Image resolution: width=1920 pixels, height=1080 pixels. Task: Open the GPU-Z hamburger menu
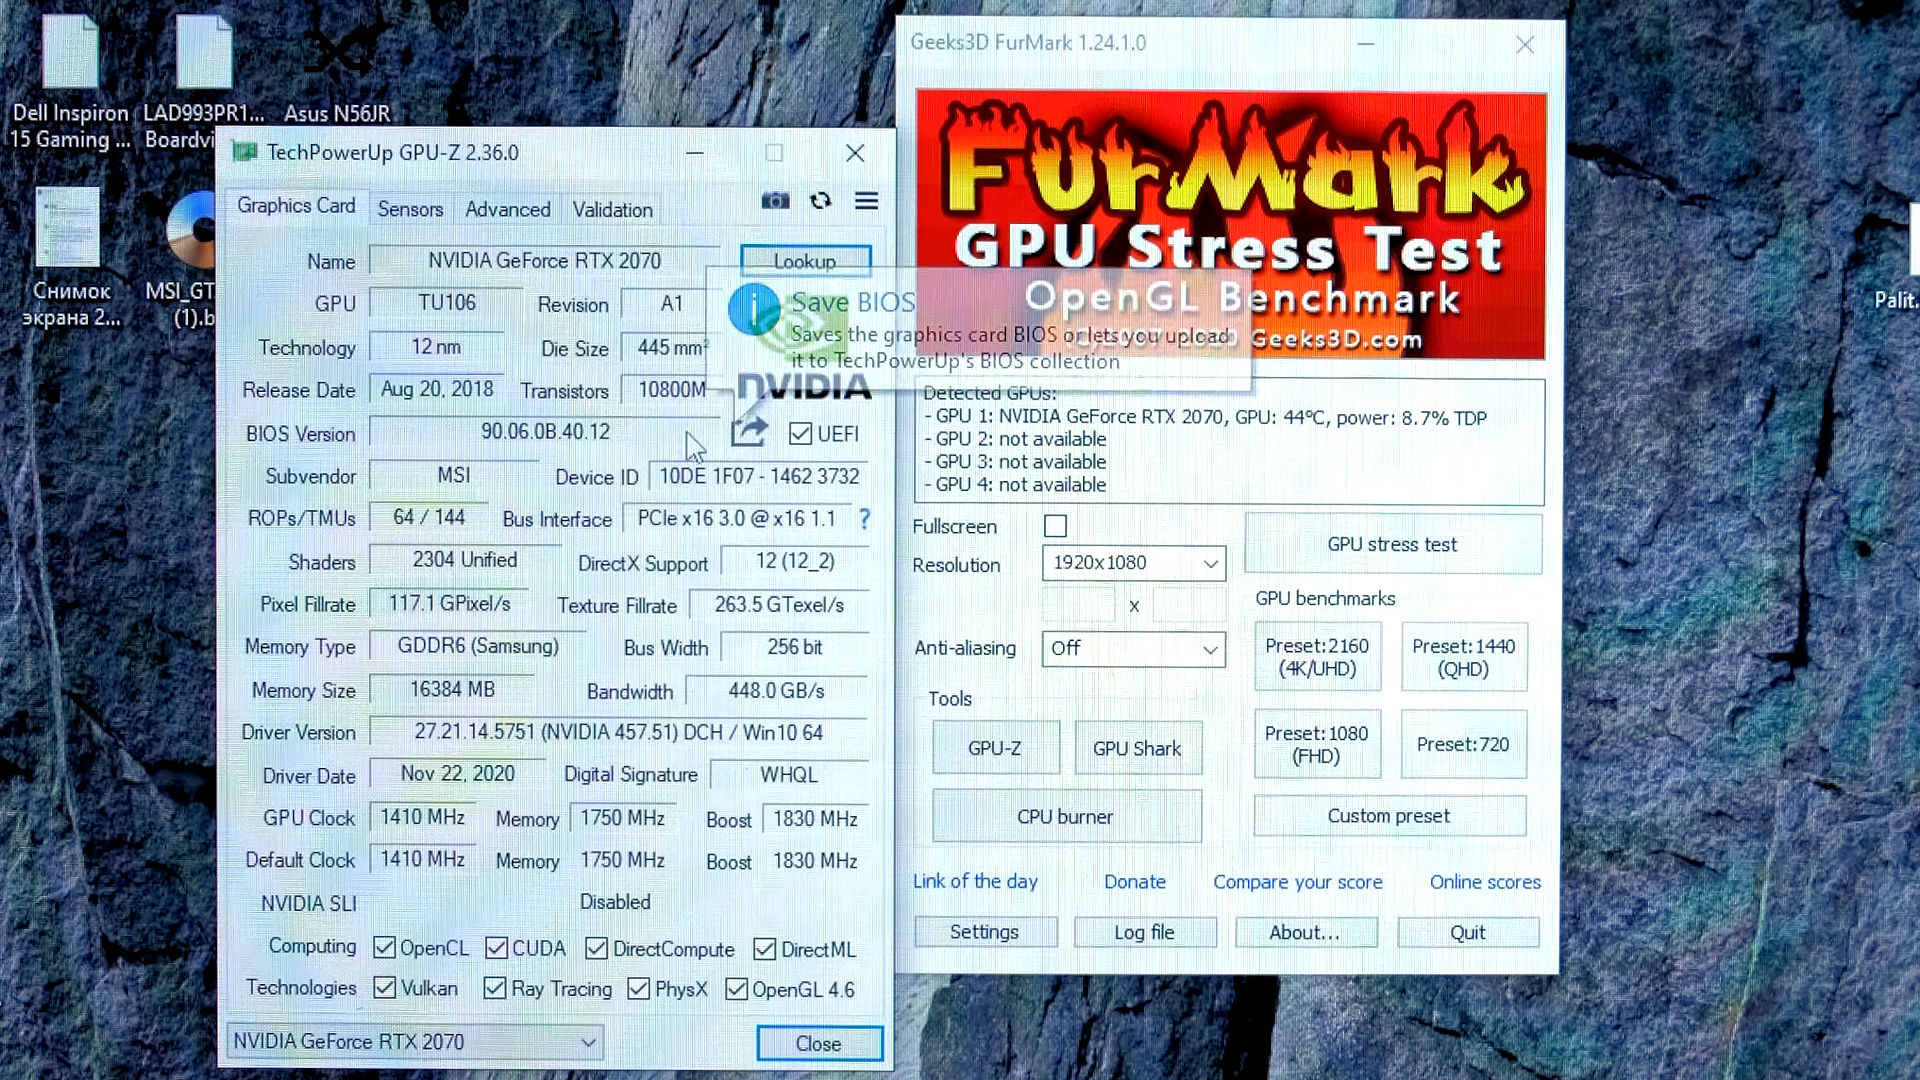(866, 201)
